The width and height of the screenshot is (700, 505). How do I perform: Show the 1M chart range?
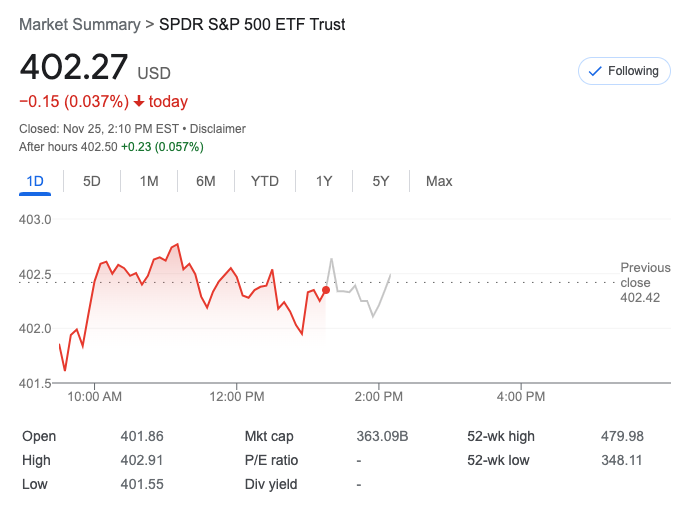tap(149, 181)
